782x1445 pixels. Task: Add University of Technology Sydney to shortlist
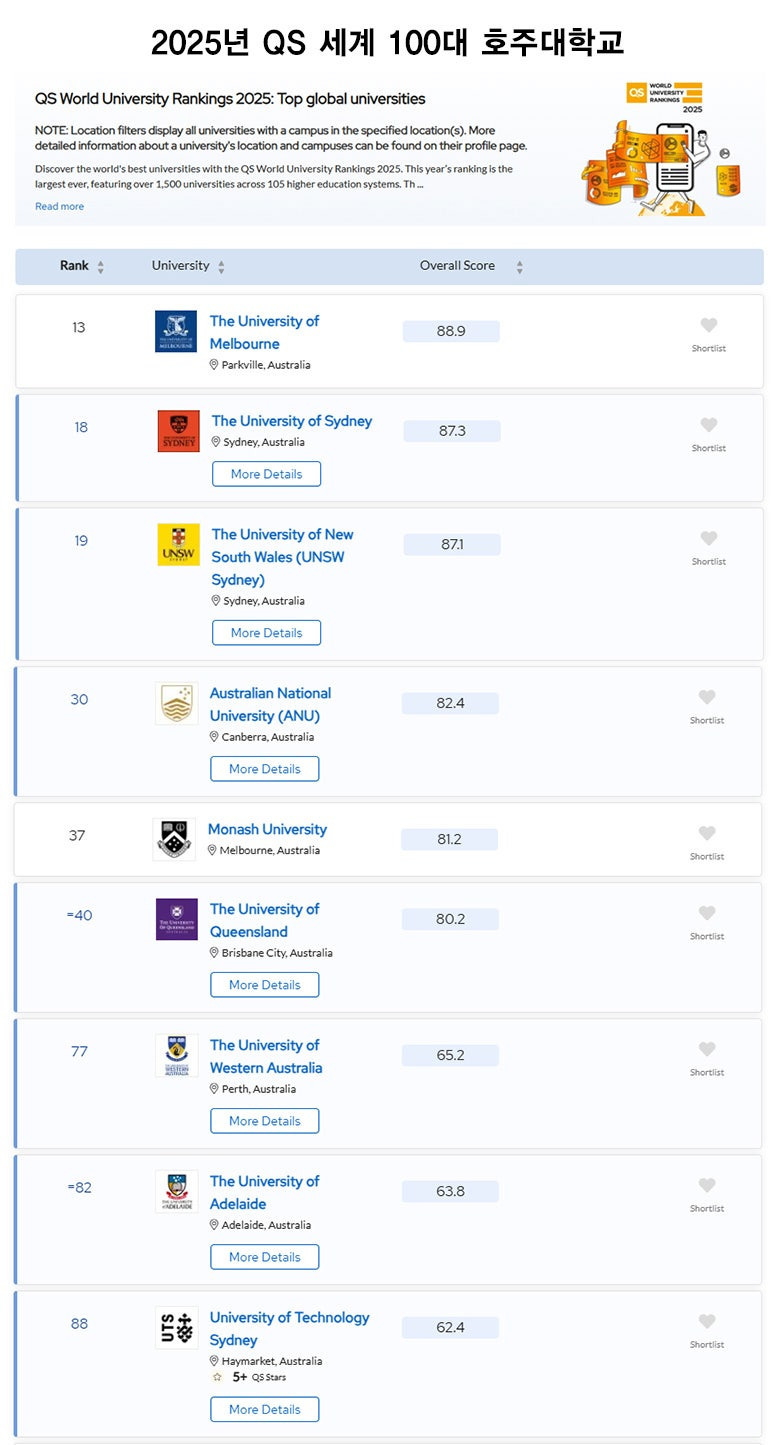(706, 1322)
